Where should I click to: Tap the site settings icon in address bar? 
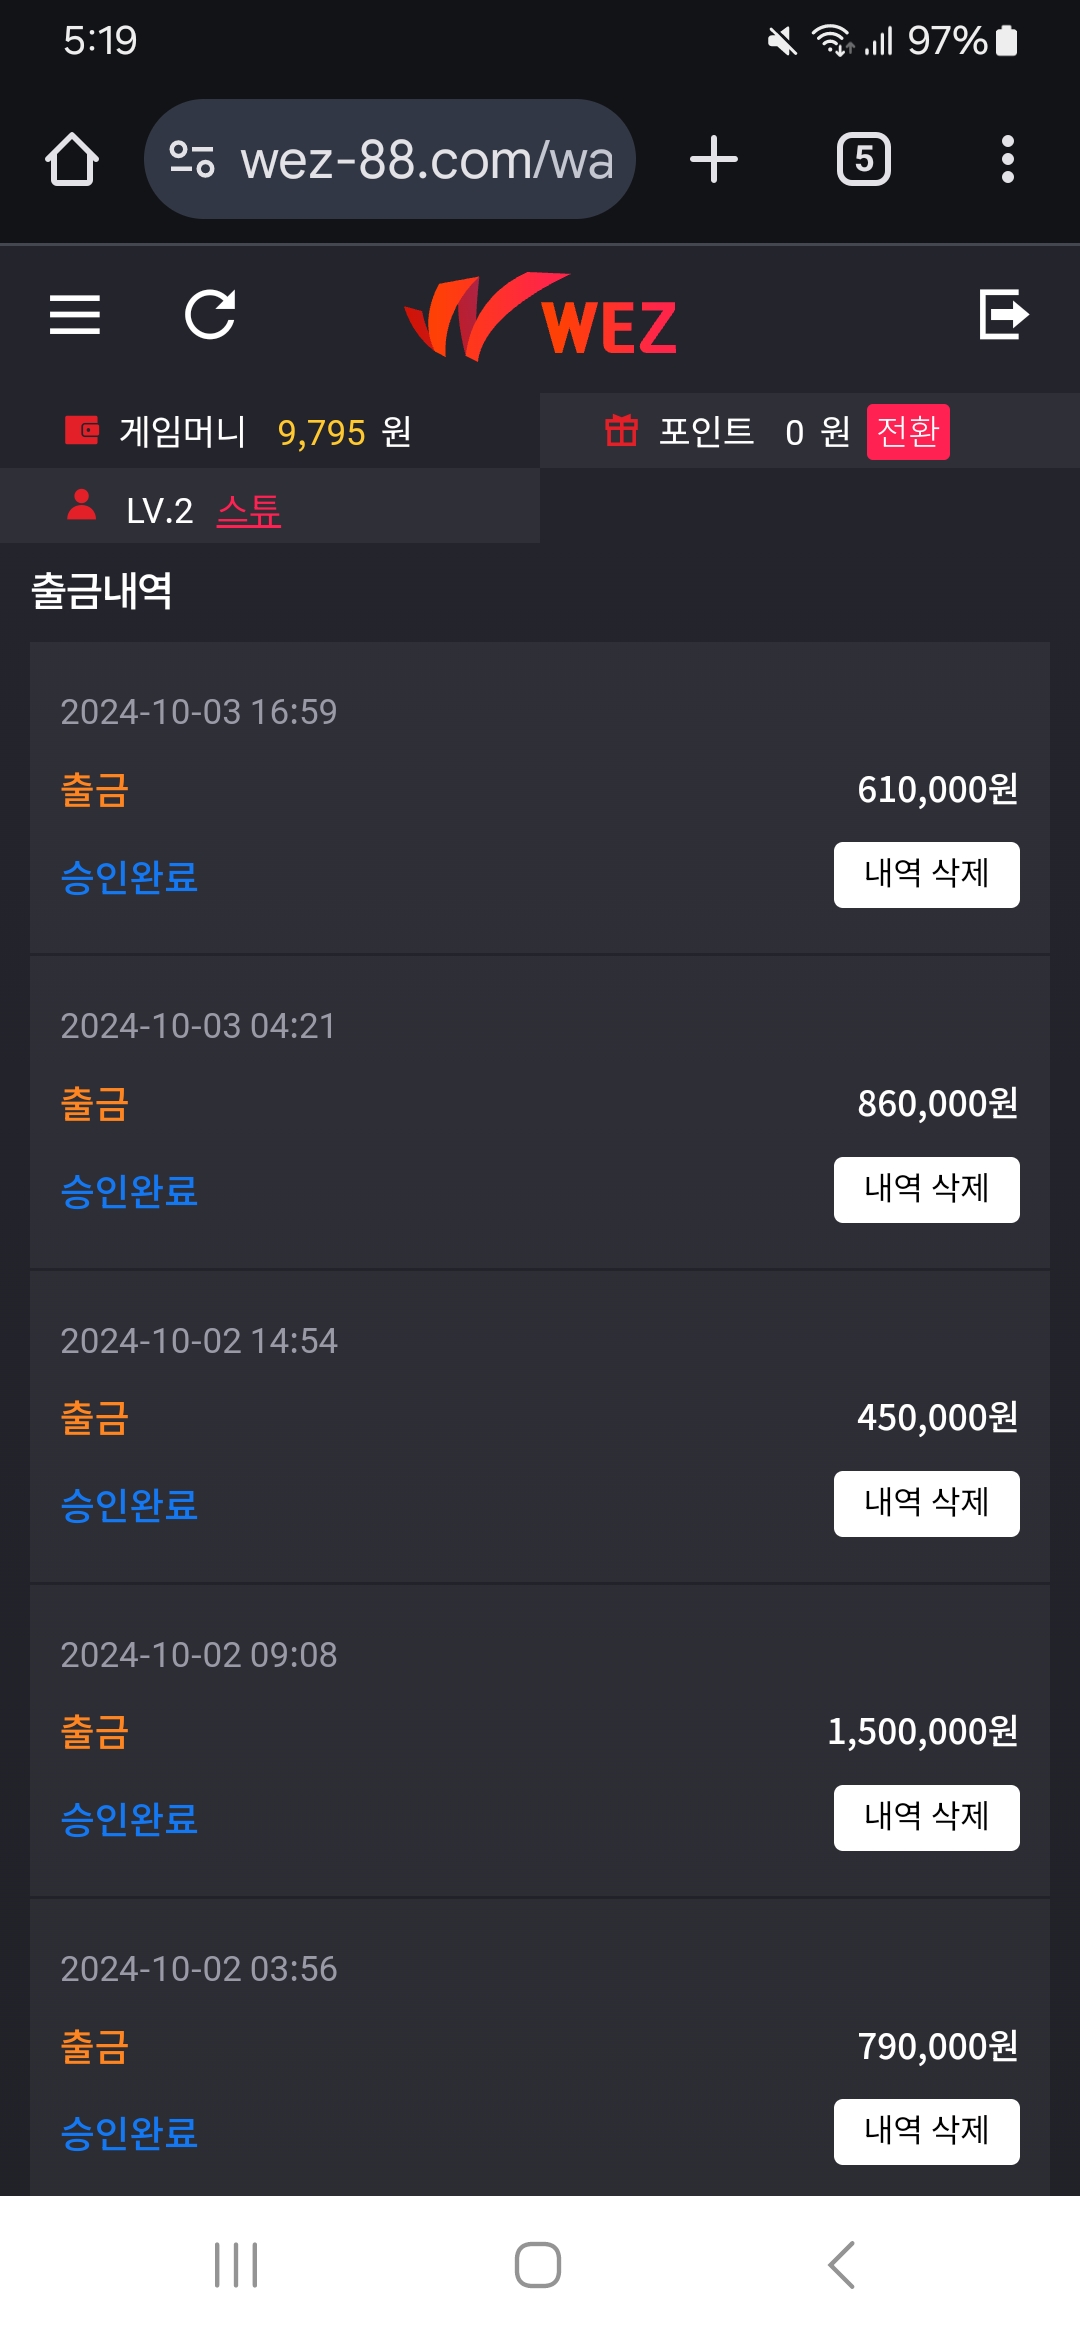tap(192, 159)
